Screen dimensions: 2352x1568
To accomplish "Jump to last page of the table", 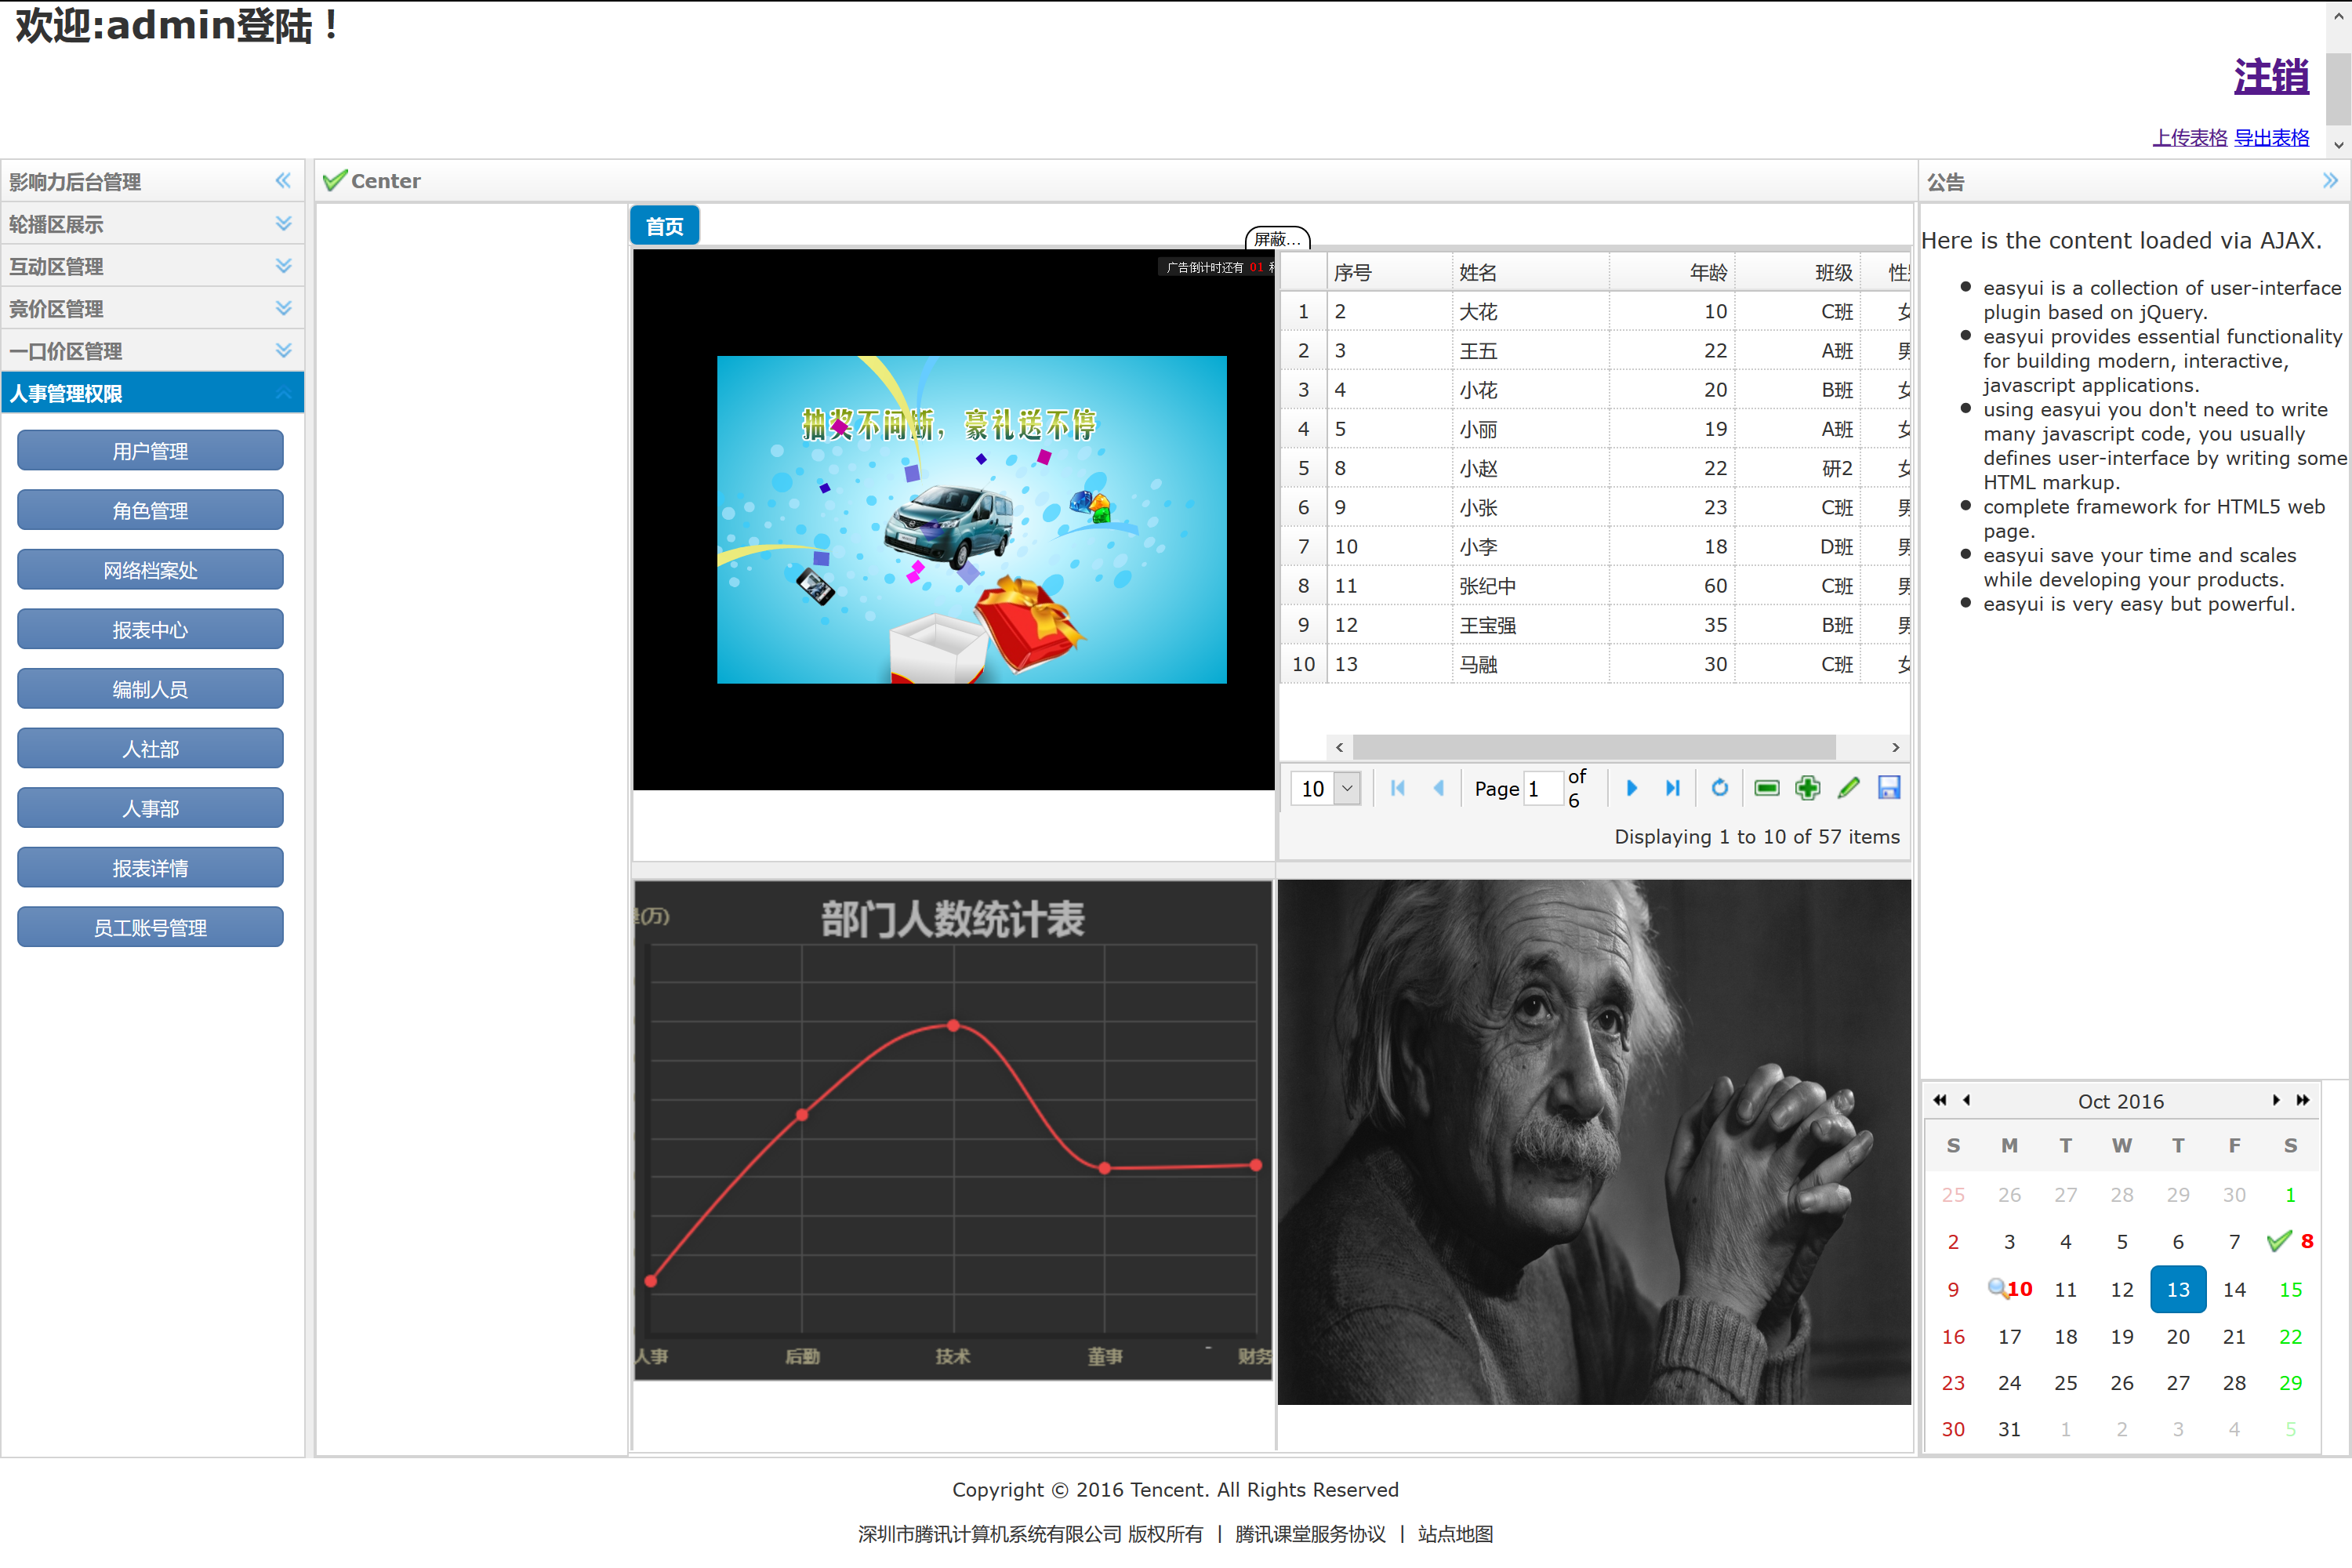I will pos(1672,788).
